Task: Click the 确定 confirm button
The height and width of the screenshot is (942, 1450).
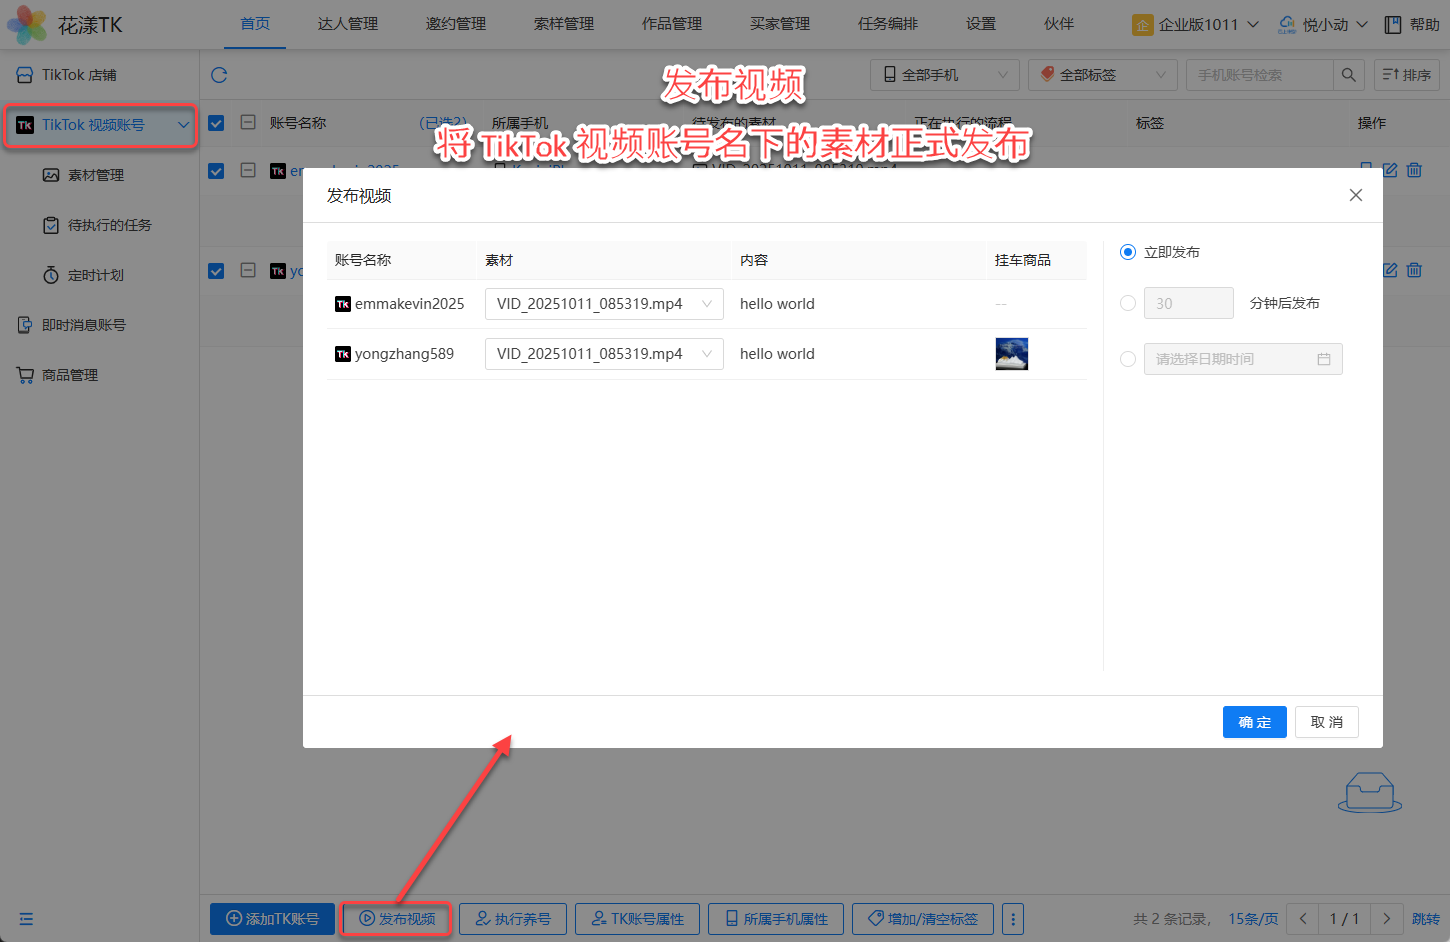Action: click(x=1254, y=722)
